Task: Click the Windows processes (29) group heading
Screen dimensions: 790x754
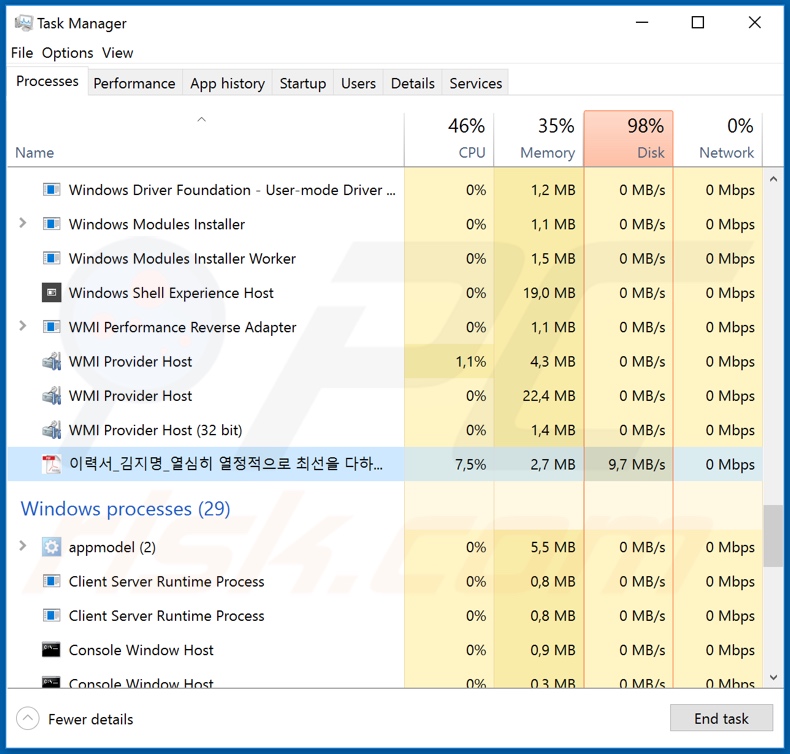Action: tap(125, 509)
